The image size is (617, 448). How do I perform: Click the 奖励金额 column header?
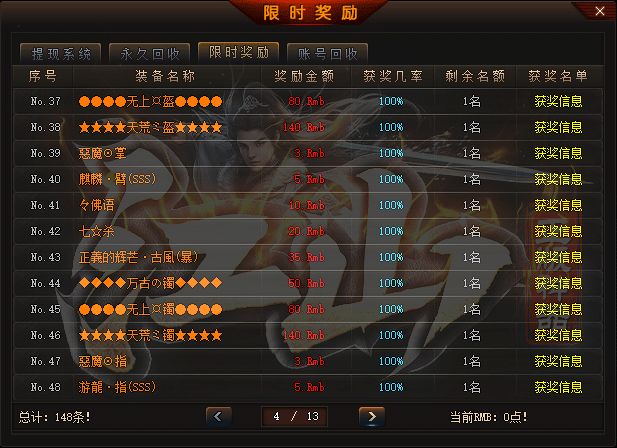click(304, 76)
